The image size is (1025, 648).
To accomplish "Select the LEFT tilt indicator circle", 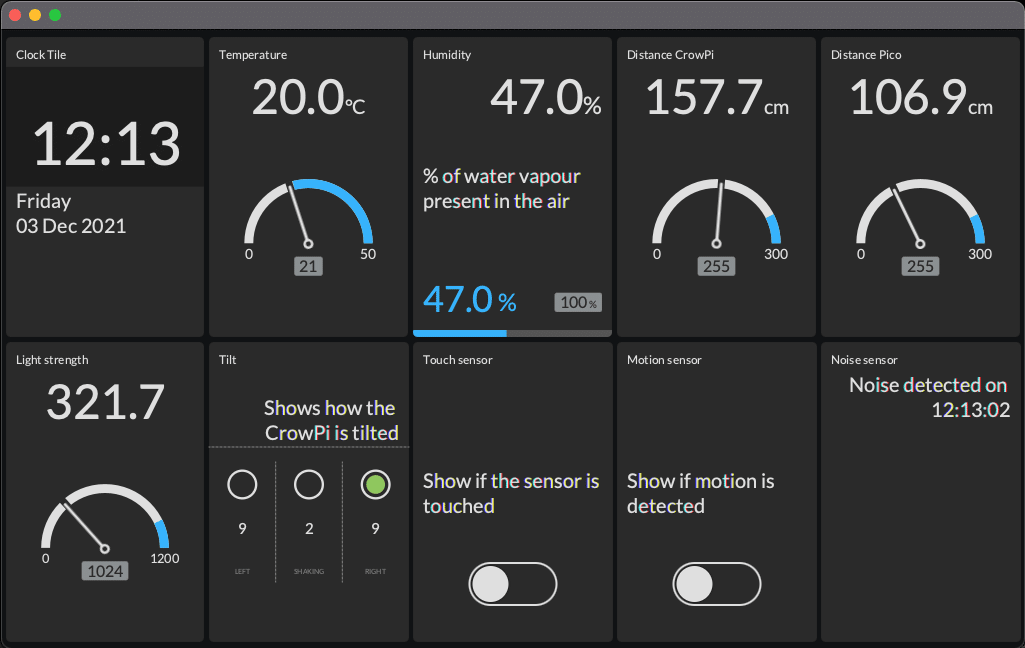I will tap(242, 485).
